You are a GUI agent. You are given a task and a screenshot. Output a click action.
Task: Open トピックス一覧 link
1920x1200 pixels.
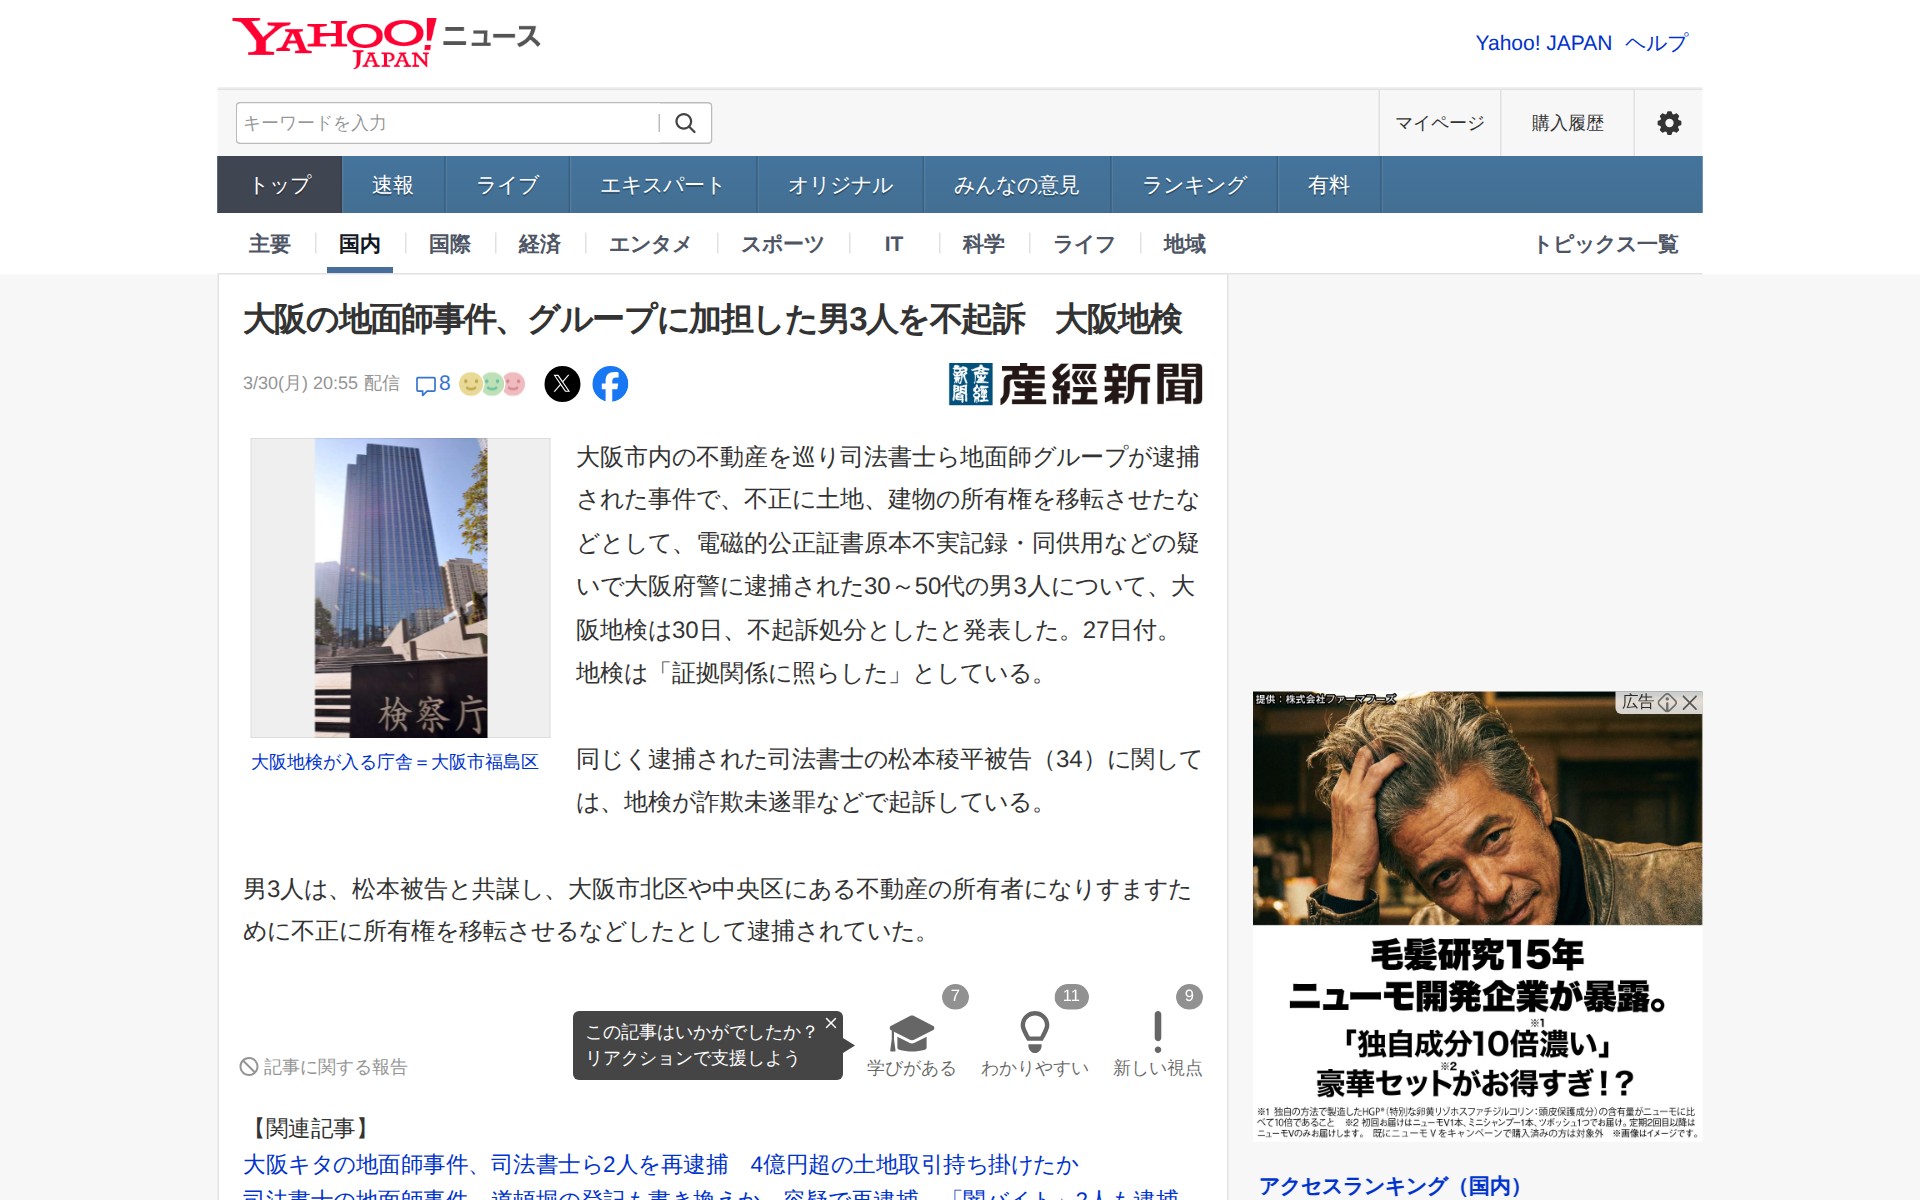pyautogui.click(x=1605, y=244)
